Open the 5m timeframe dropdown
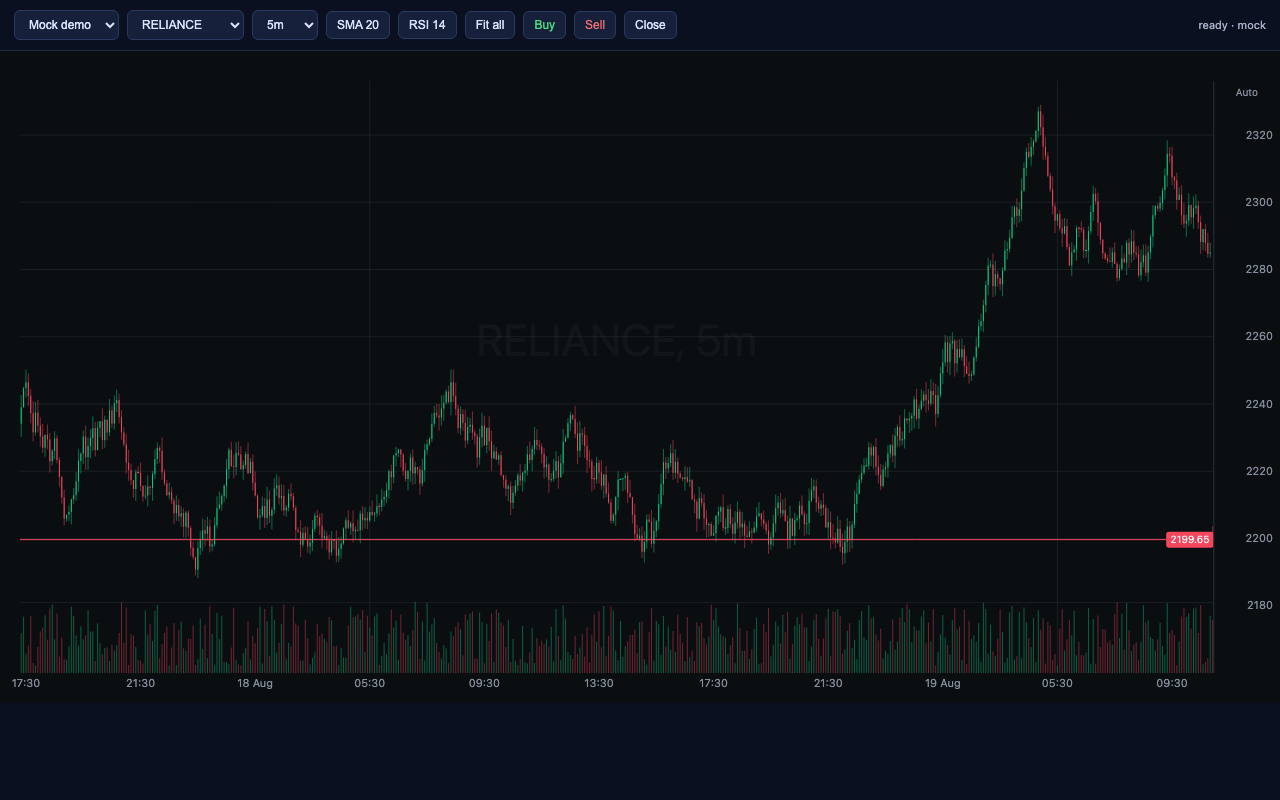 (285, 25)
